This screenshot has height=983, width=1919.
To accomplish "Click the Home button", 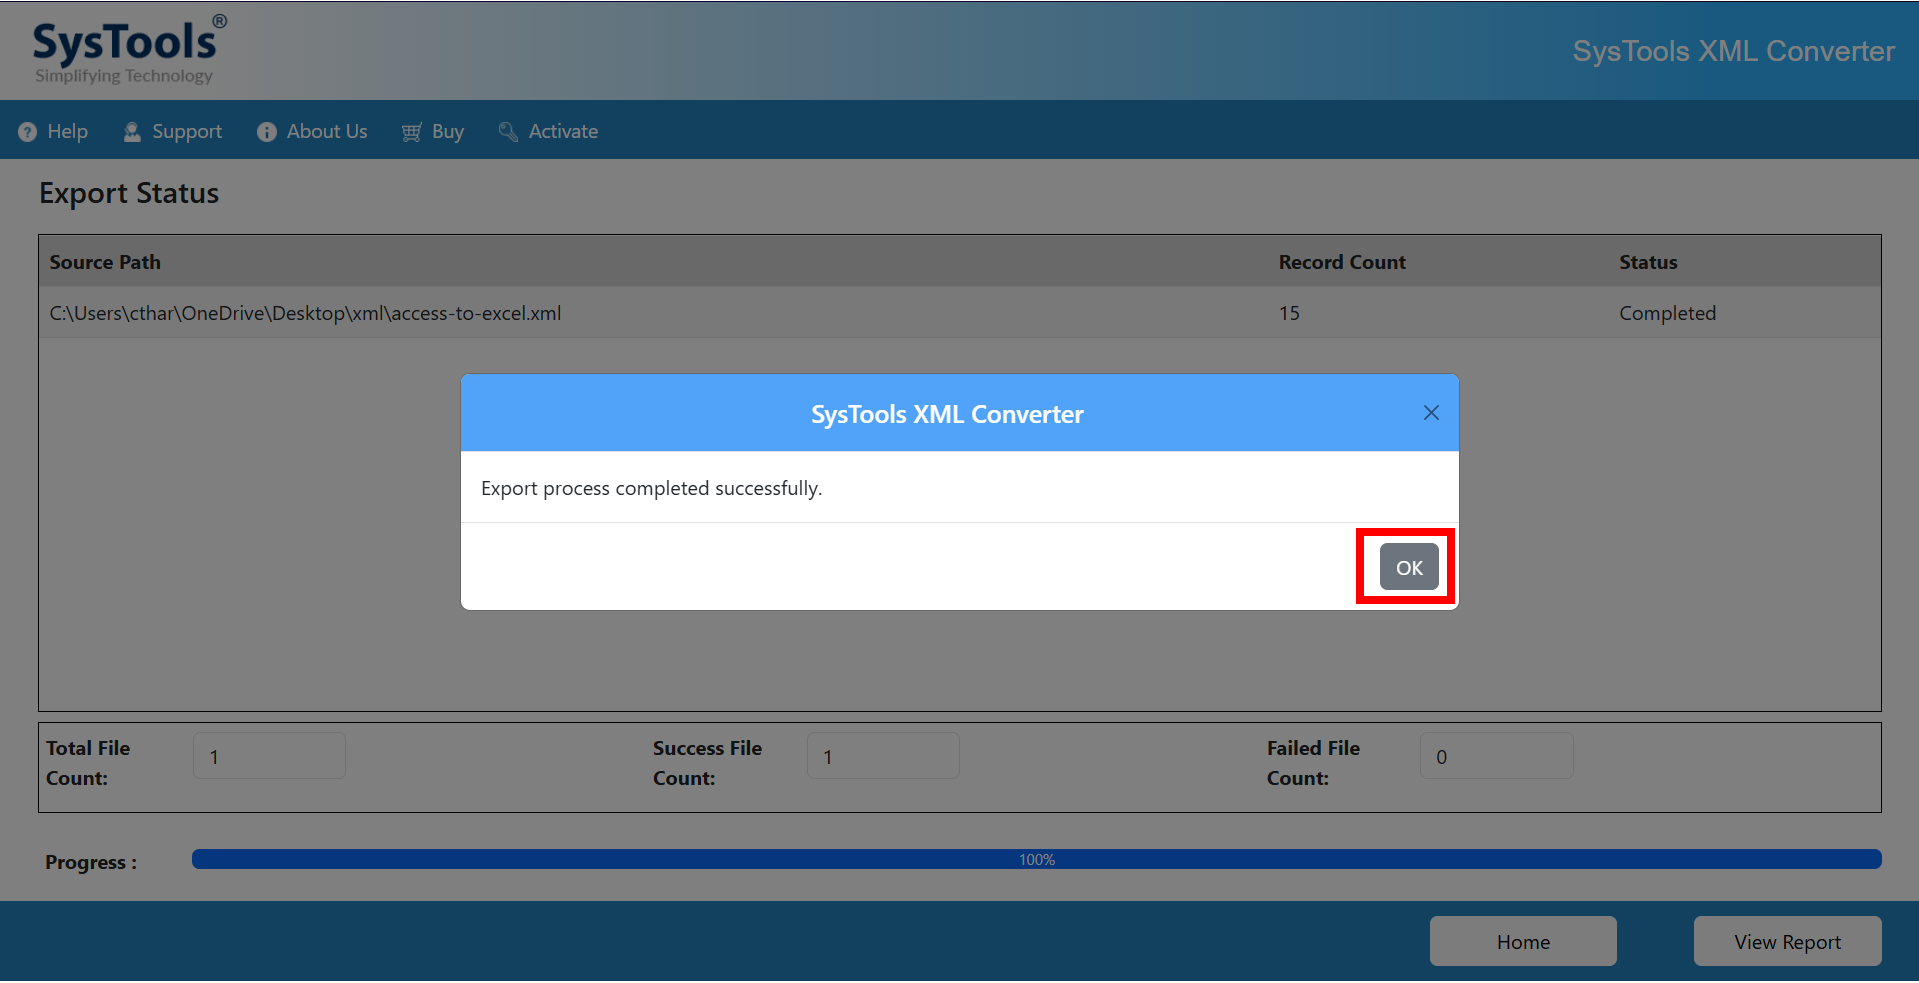I will point(1522,941).
